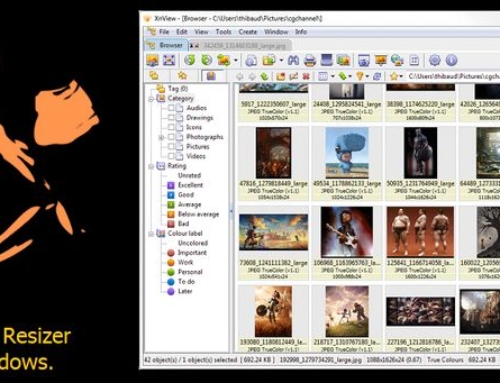Click the Open file toolbar icon
The height and width of the screenshot is (383, 500).
(153, 60)
